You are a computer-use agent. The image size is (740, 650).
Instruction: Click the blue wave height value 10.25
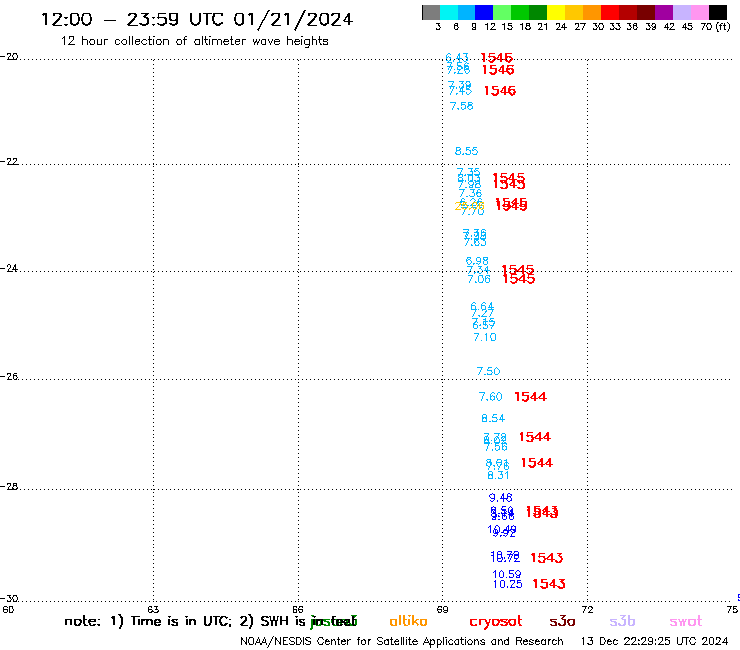click(x=507, y=584)
